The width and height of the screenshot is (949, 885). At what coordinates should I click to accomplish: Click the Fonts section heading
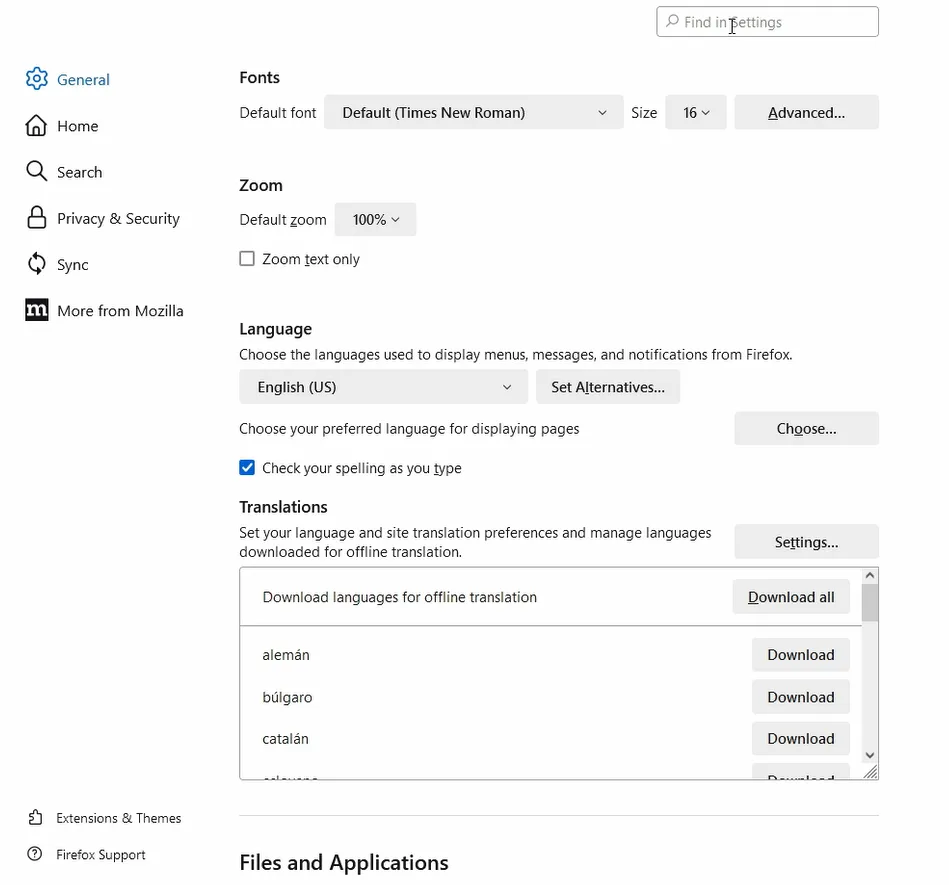260,77
